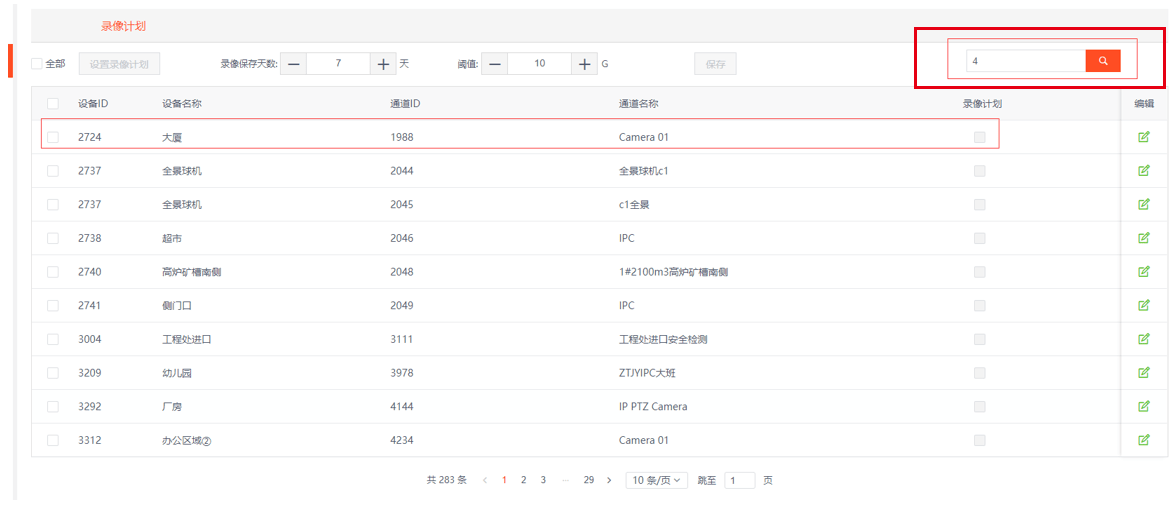Click device name 大厦
This screenshot has height=509, width=1176.
pos(172,137)
